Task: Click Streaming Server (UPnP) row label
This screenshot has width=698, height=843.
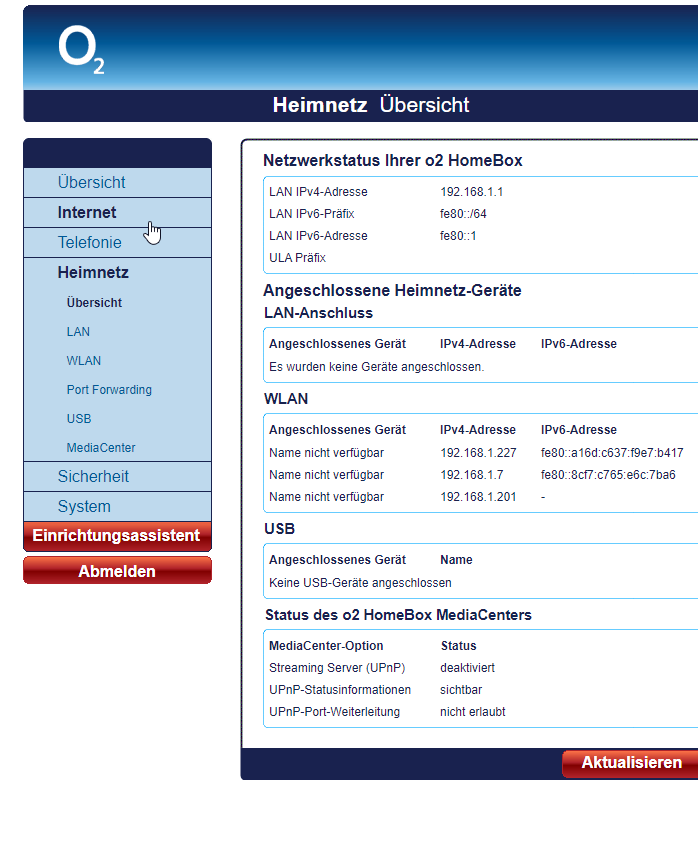Action: point(337,668)
